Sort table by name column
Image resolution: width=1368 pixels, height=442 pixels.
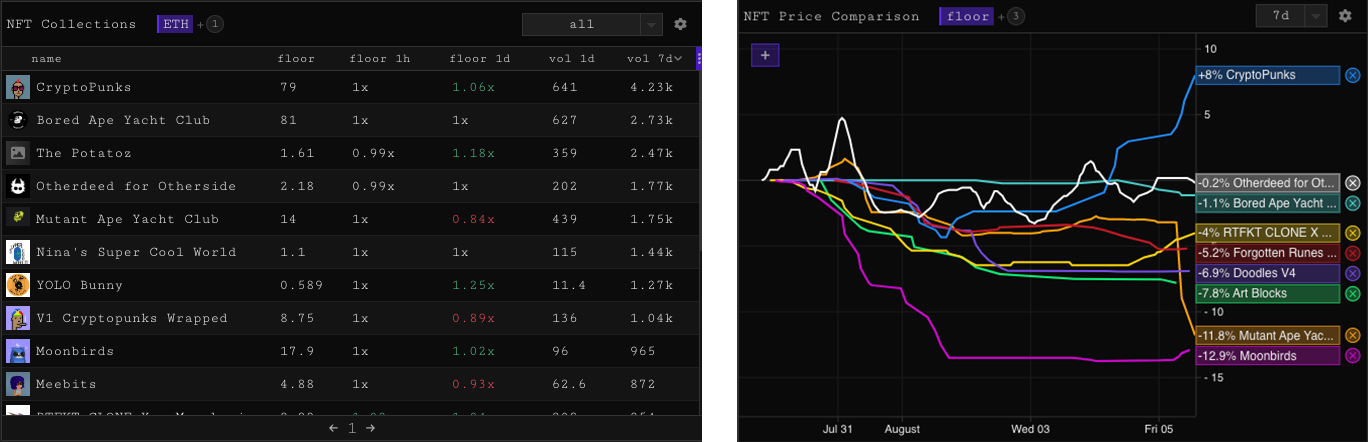46,59
